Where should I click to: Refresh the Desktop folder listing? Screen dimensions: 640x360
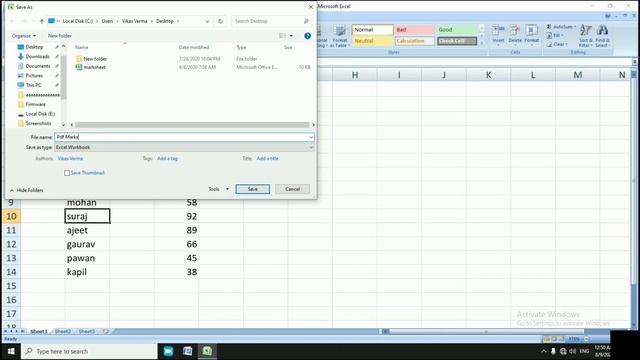pos(220,21)
